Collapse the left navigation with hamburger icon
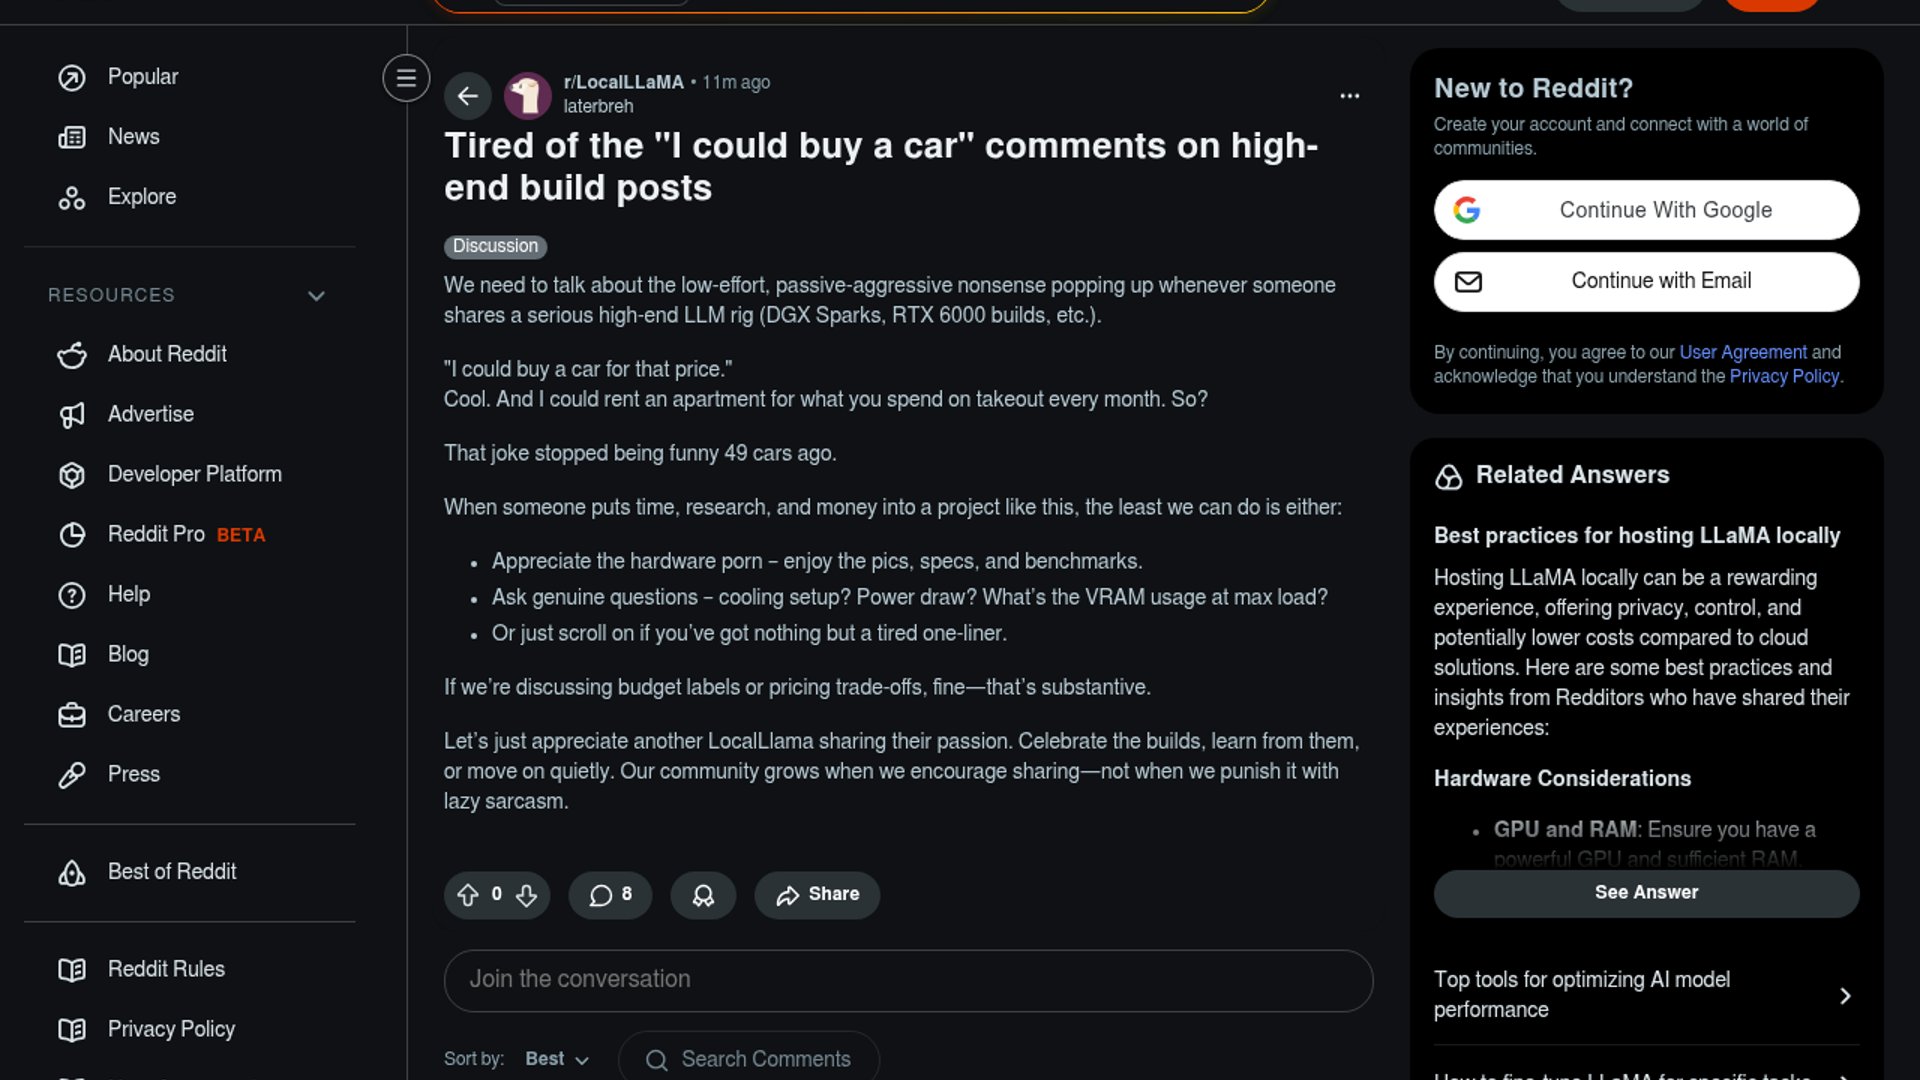Screen dimensions: 1920x1080 [406, 78]
